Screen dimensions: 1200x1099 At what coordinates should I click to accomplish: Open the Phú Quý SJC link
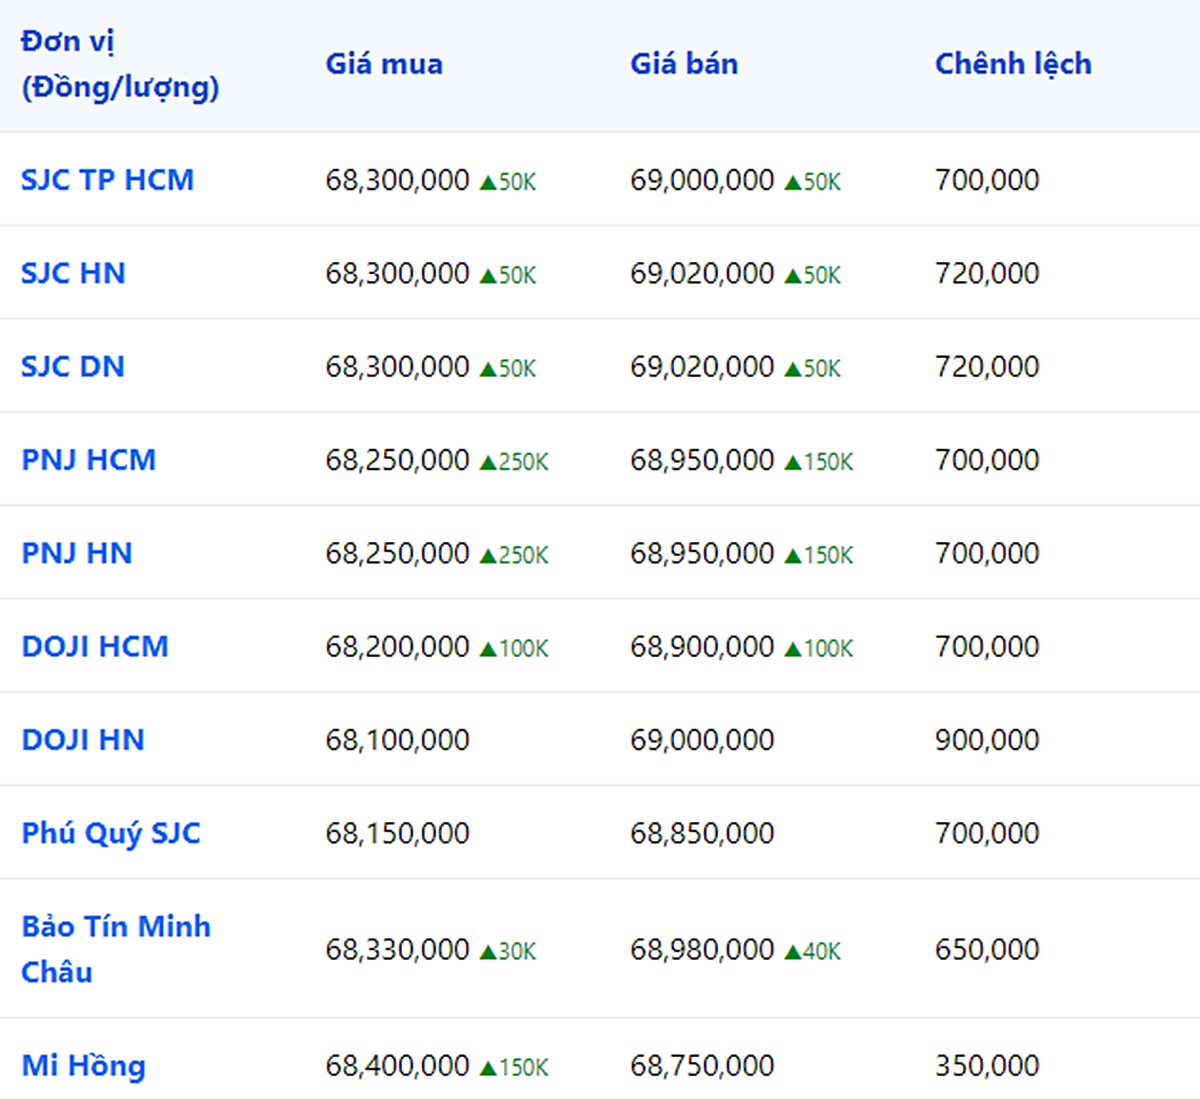tap(111, 833)
